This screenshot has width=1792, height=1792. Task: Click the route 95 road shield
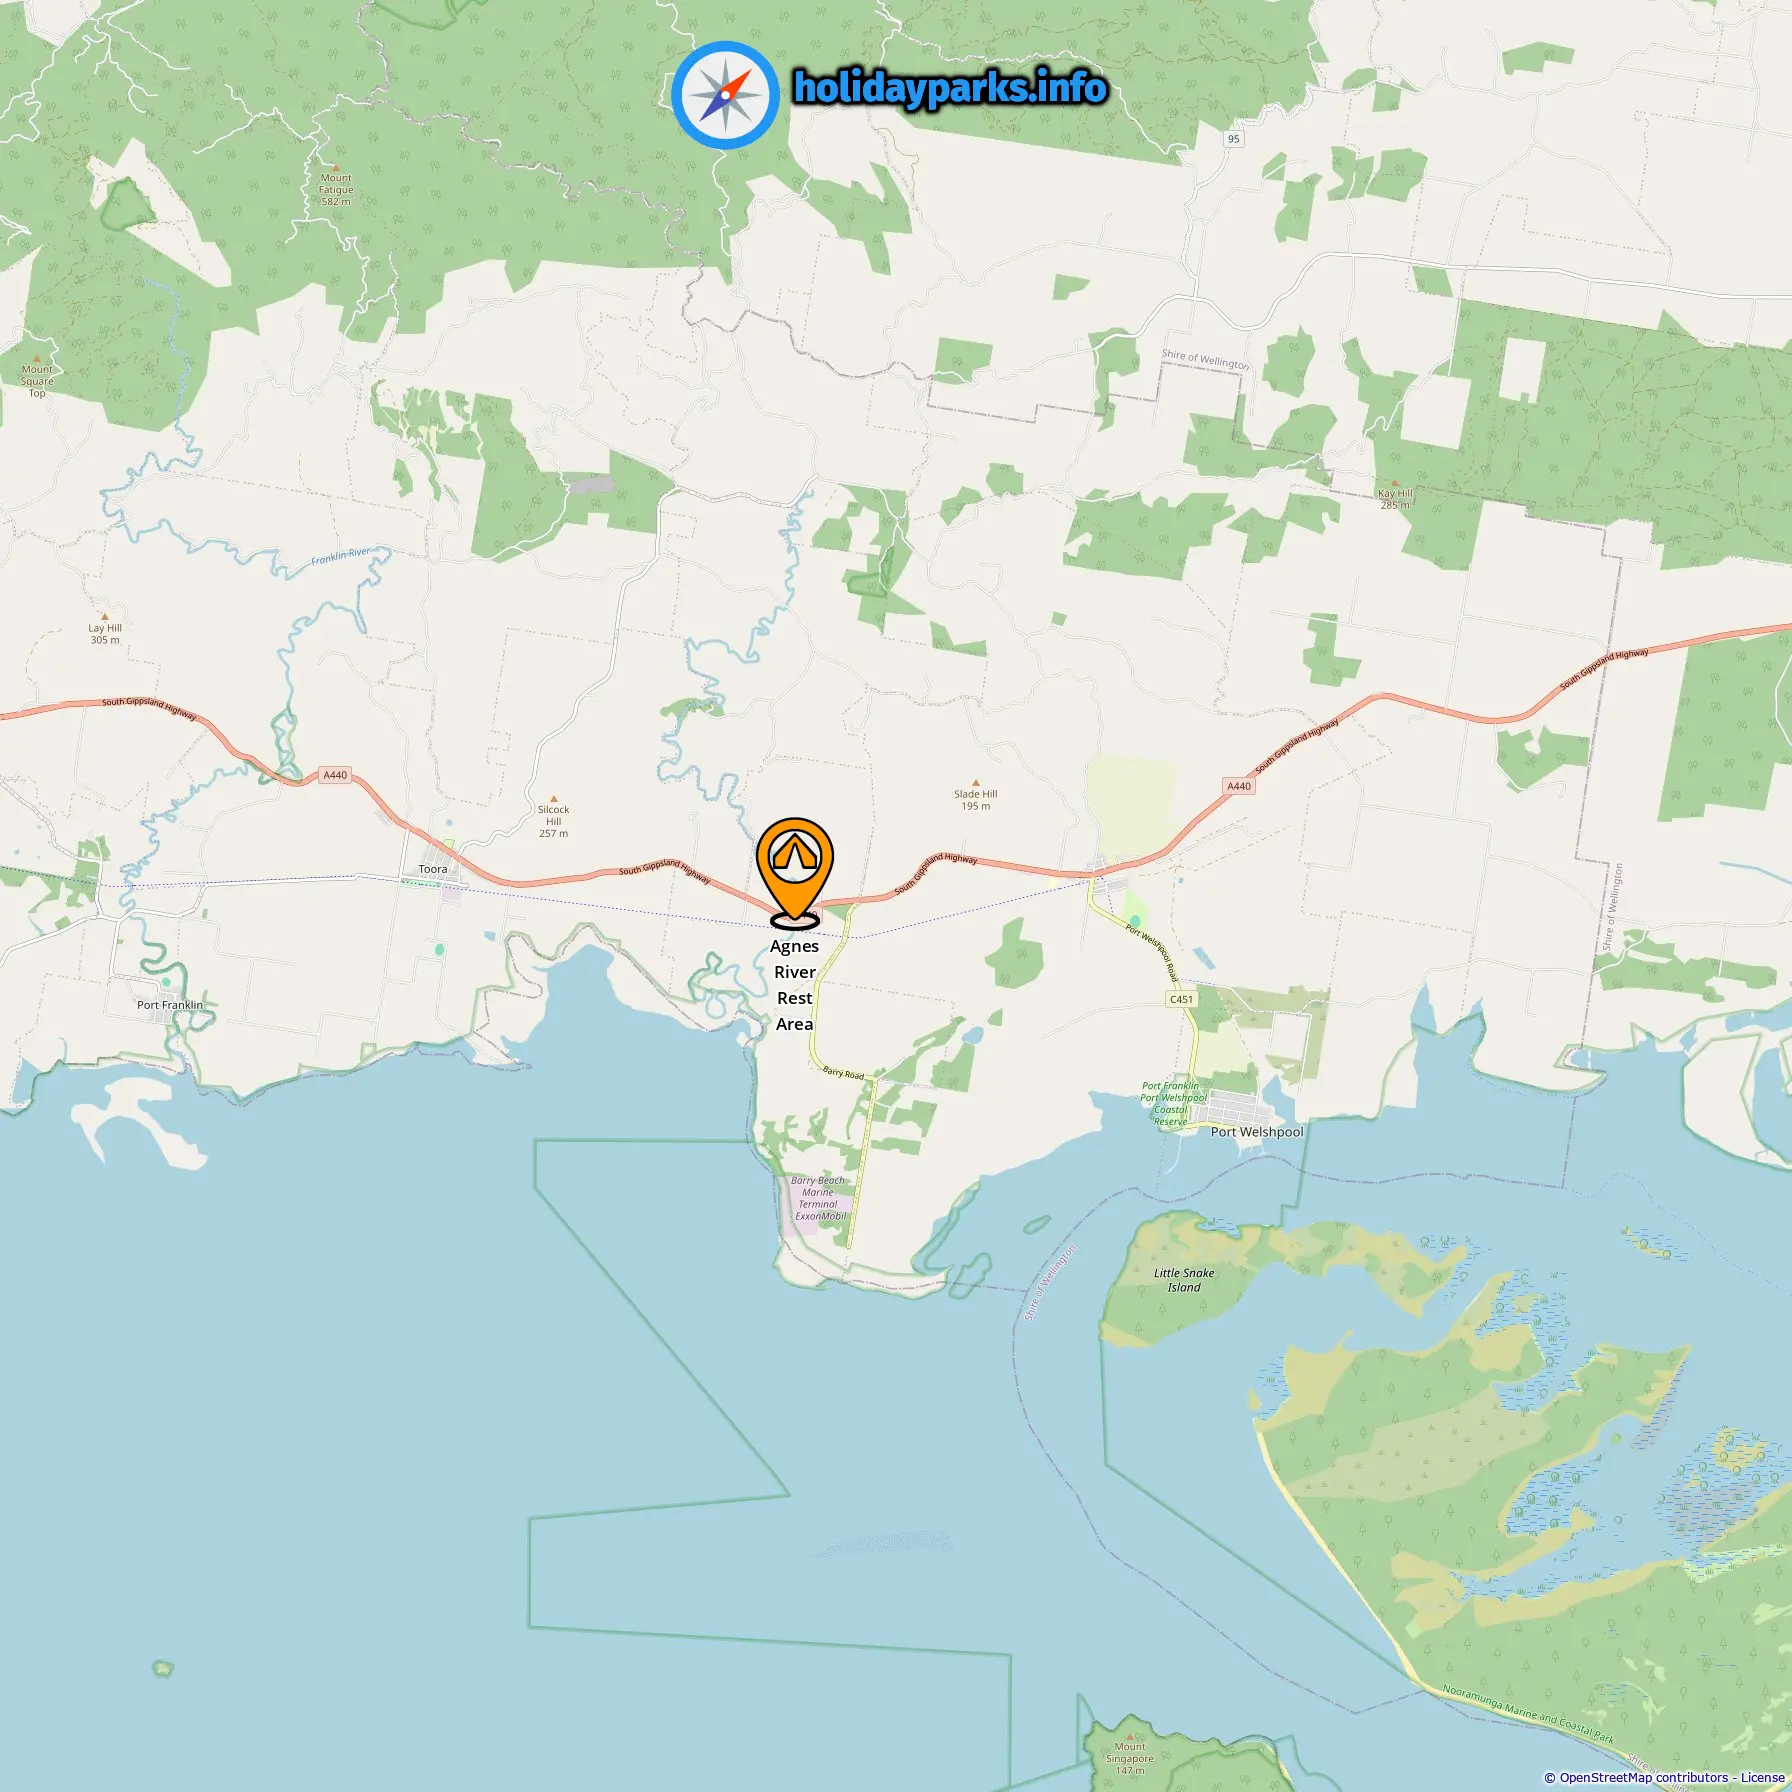1234,139
